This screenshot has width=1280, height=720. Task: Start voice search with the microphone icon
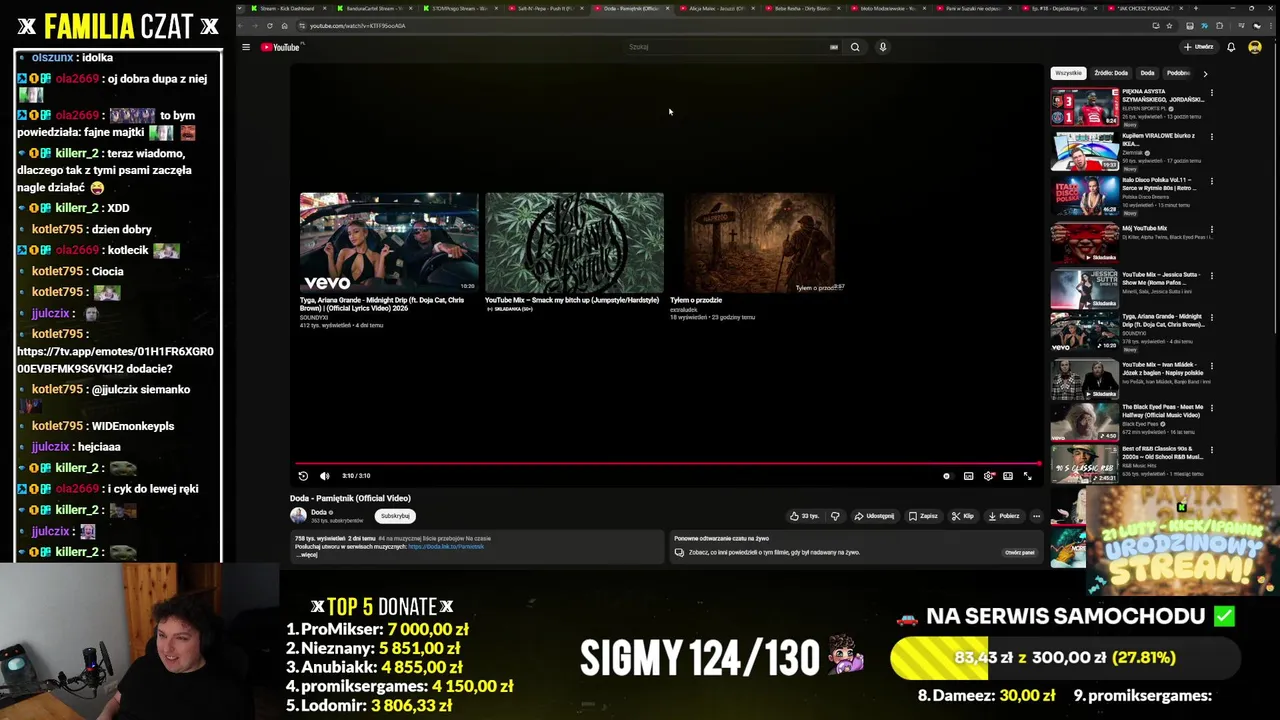click(882, 47)
